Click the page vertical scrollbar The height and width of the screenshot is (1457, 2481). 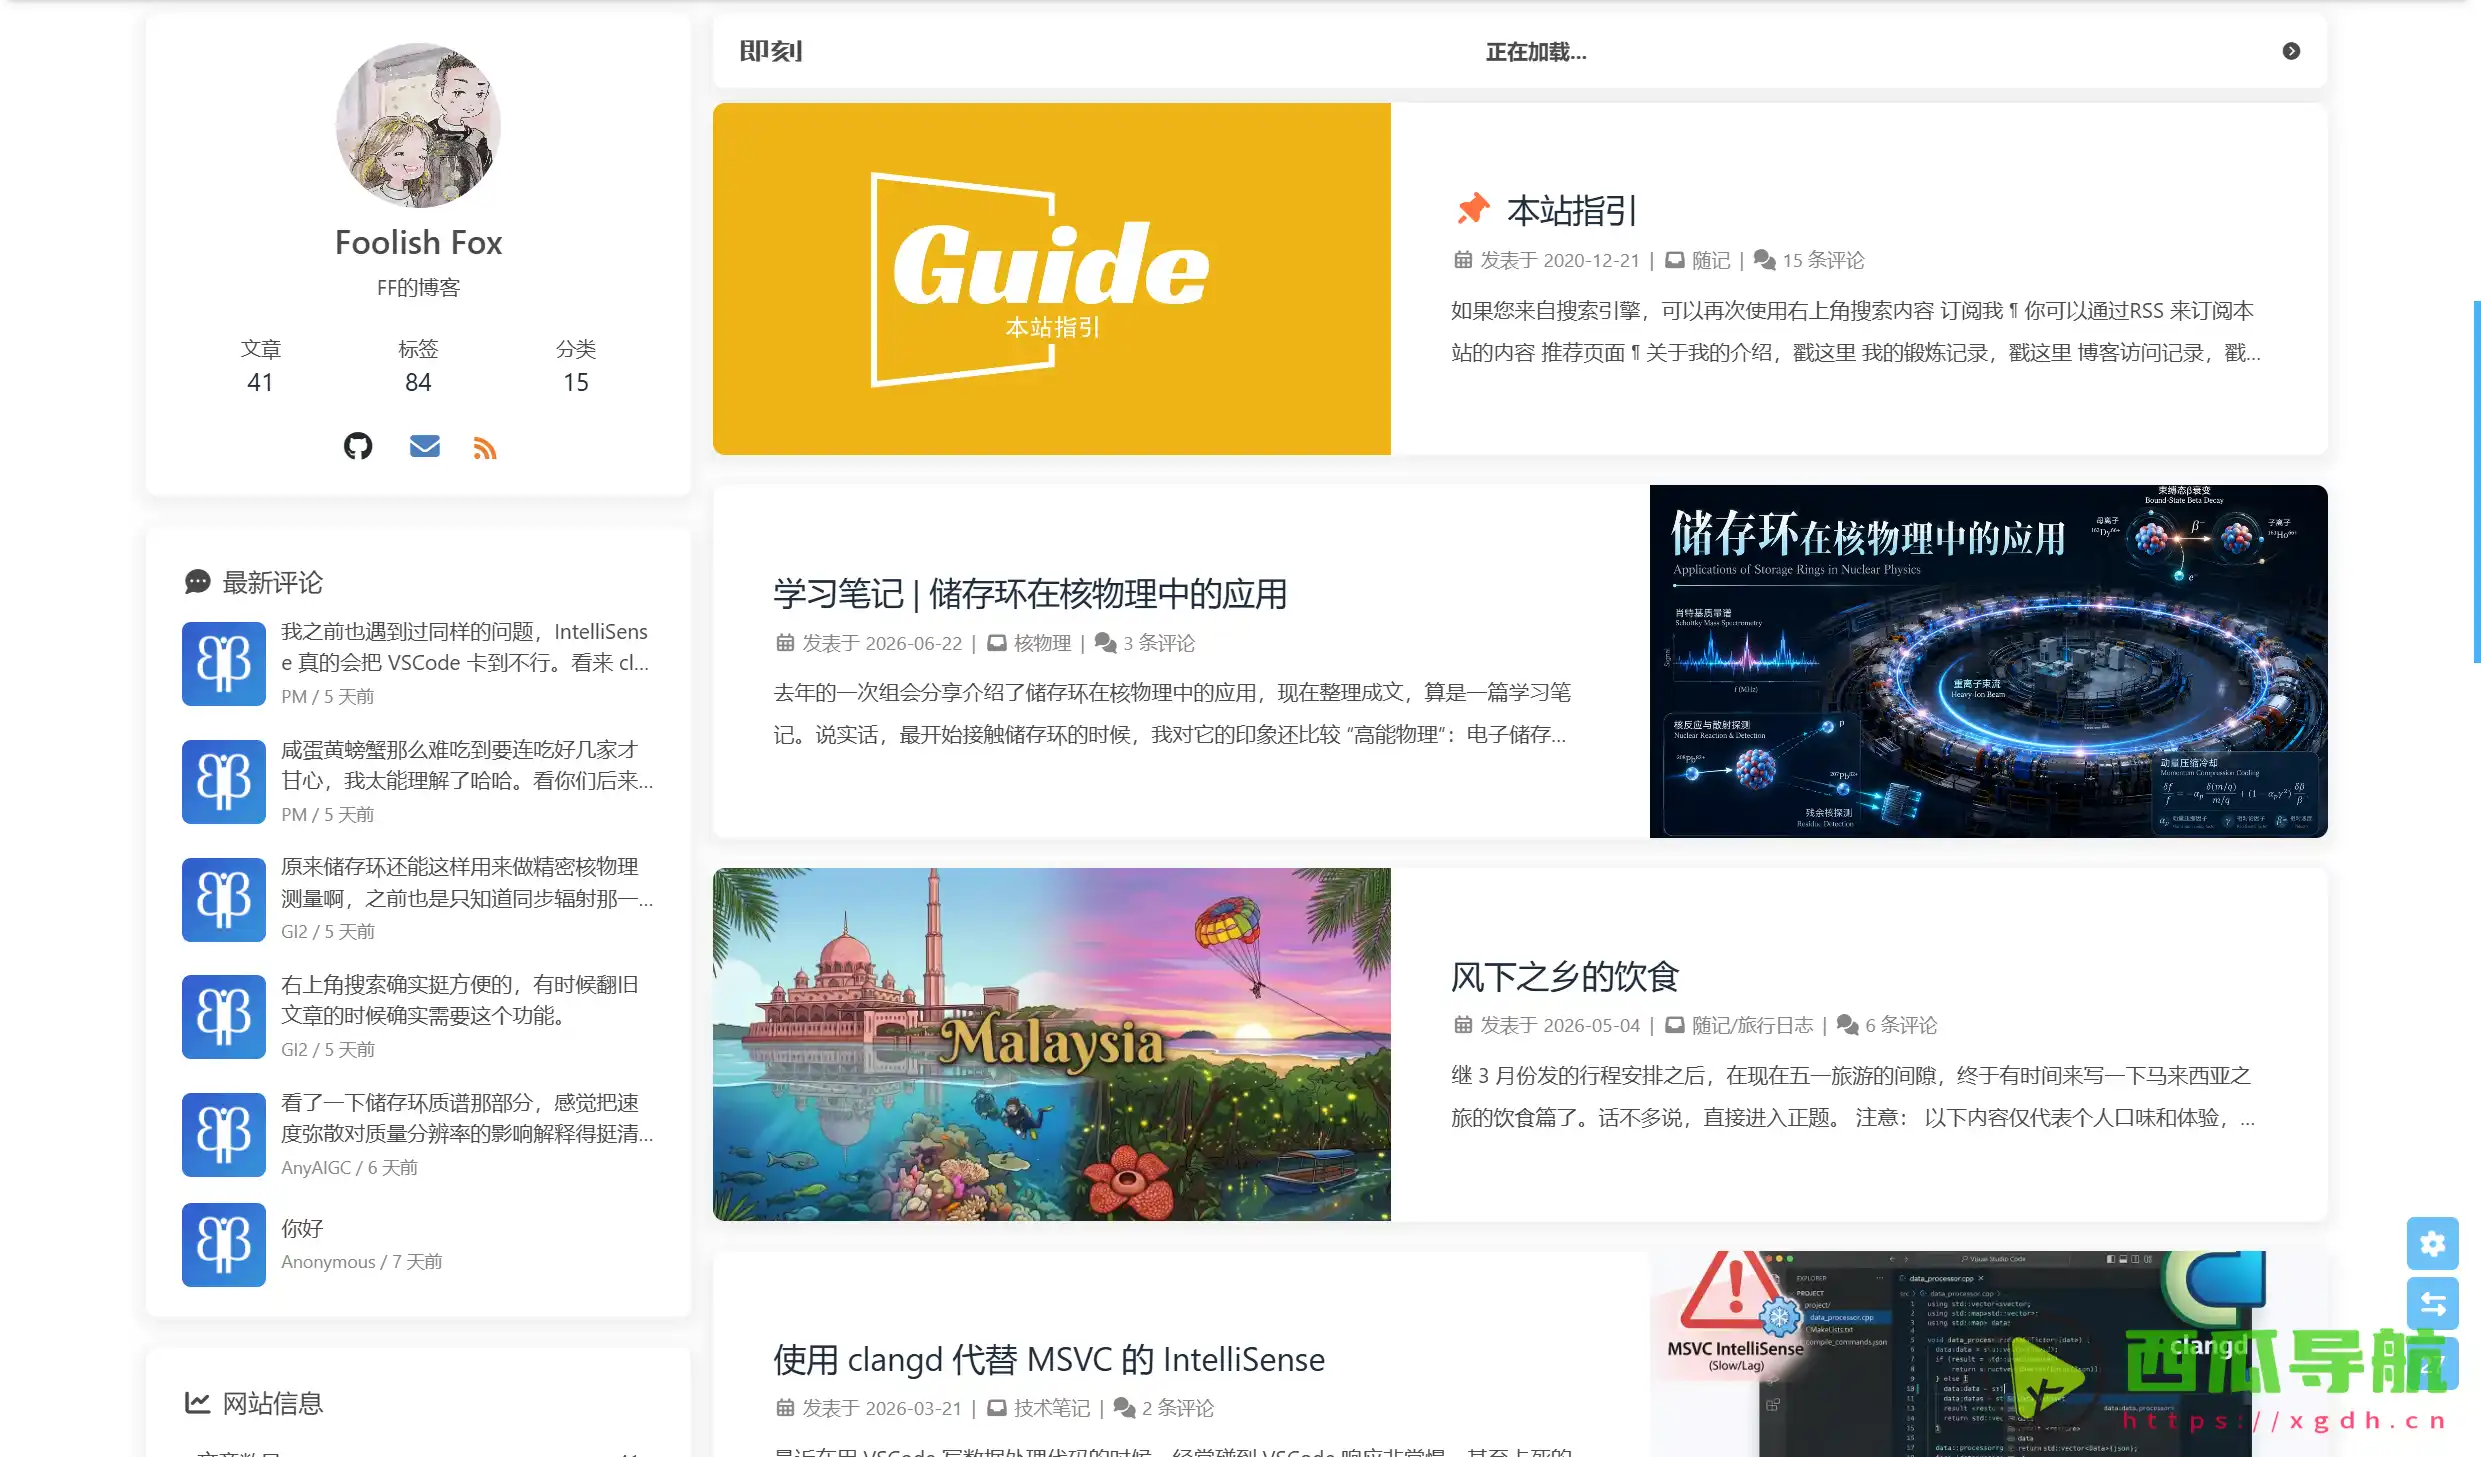tap(2476, 481)
